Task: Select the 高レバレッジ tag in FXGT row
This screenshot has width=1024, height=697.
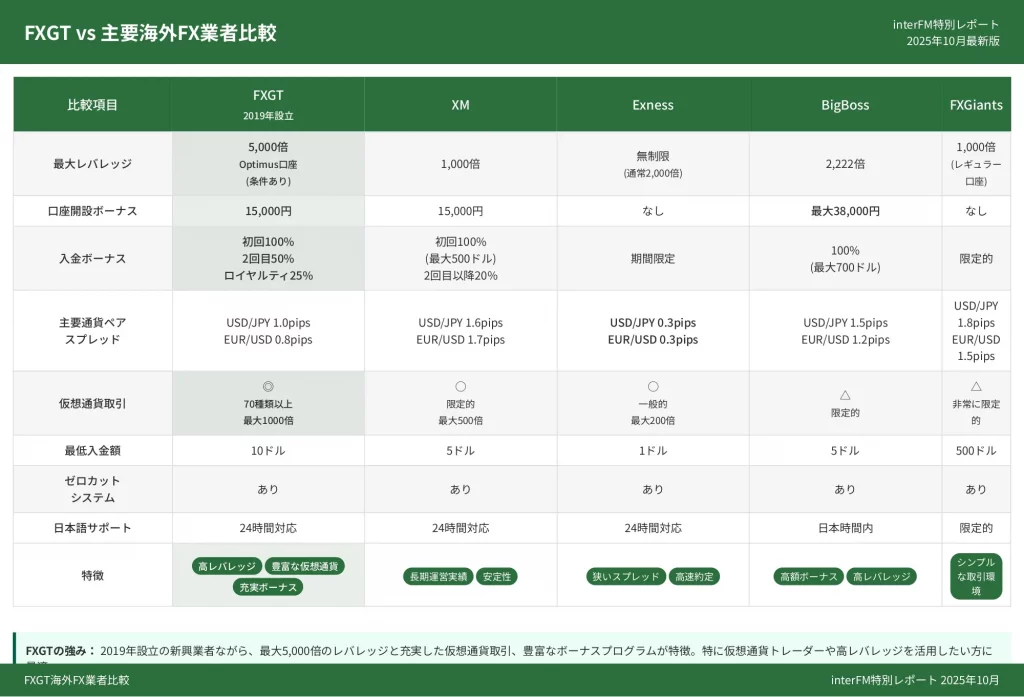Action: (227, 566)
